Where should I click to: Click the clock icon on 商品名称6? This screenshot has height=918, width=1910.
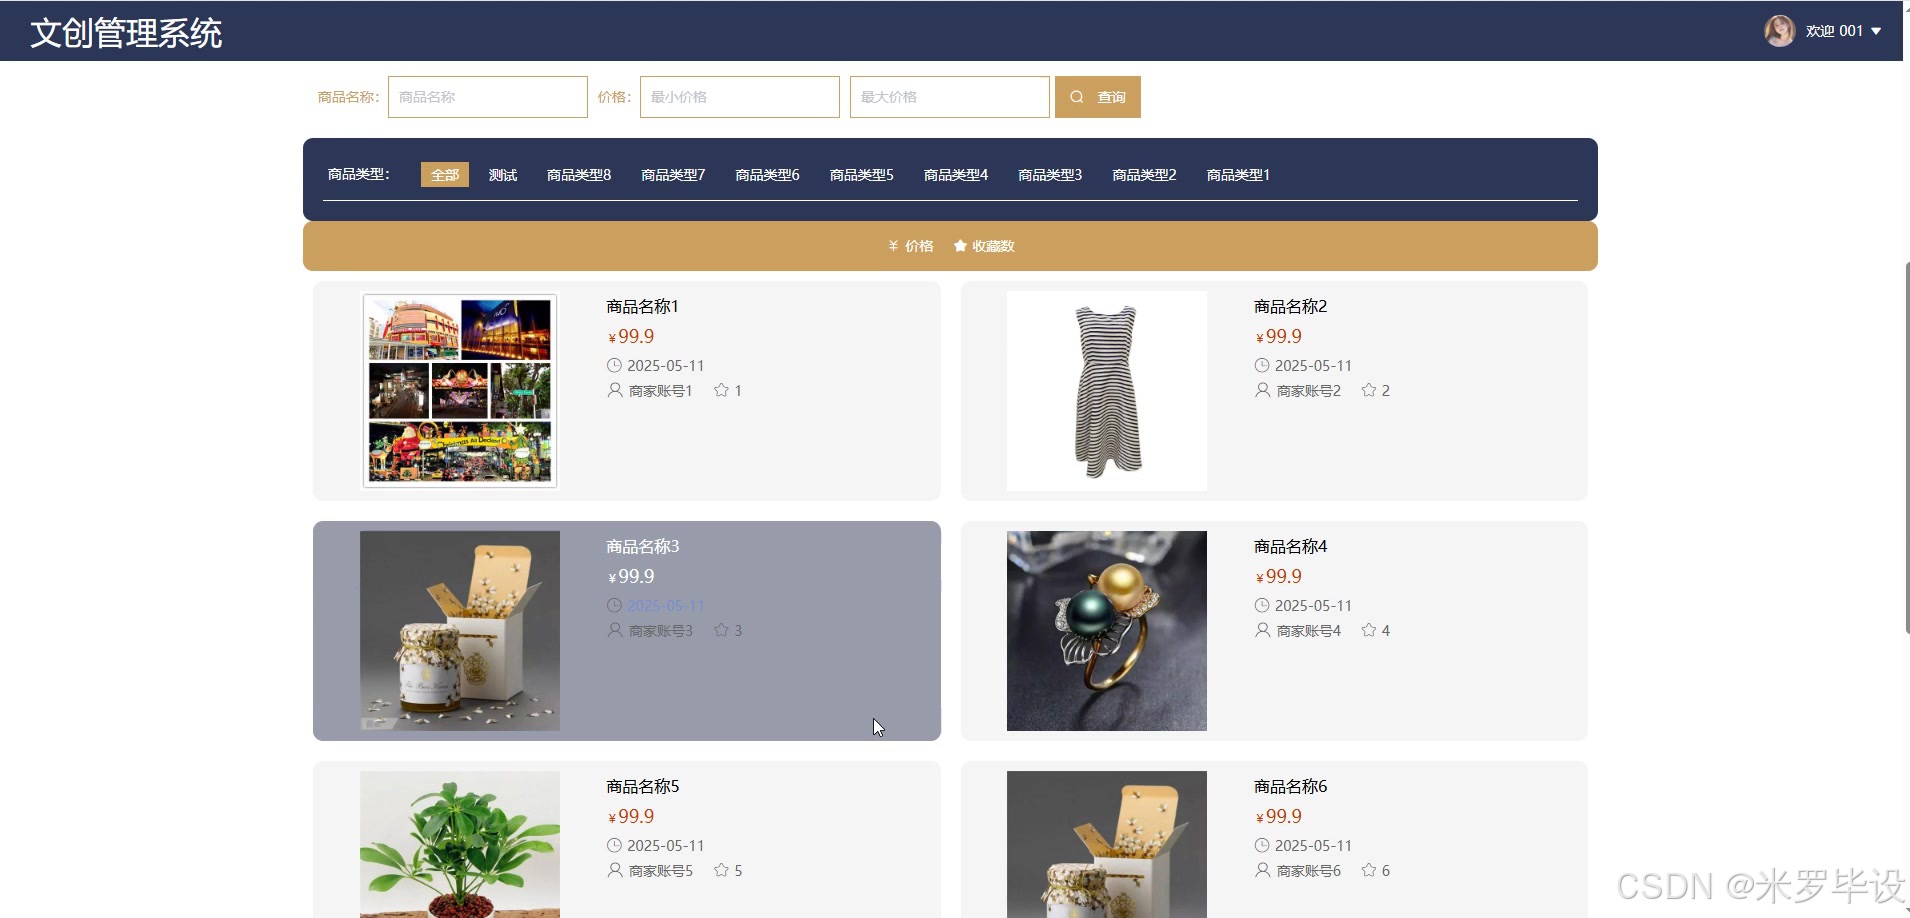coord(1262,845)
